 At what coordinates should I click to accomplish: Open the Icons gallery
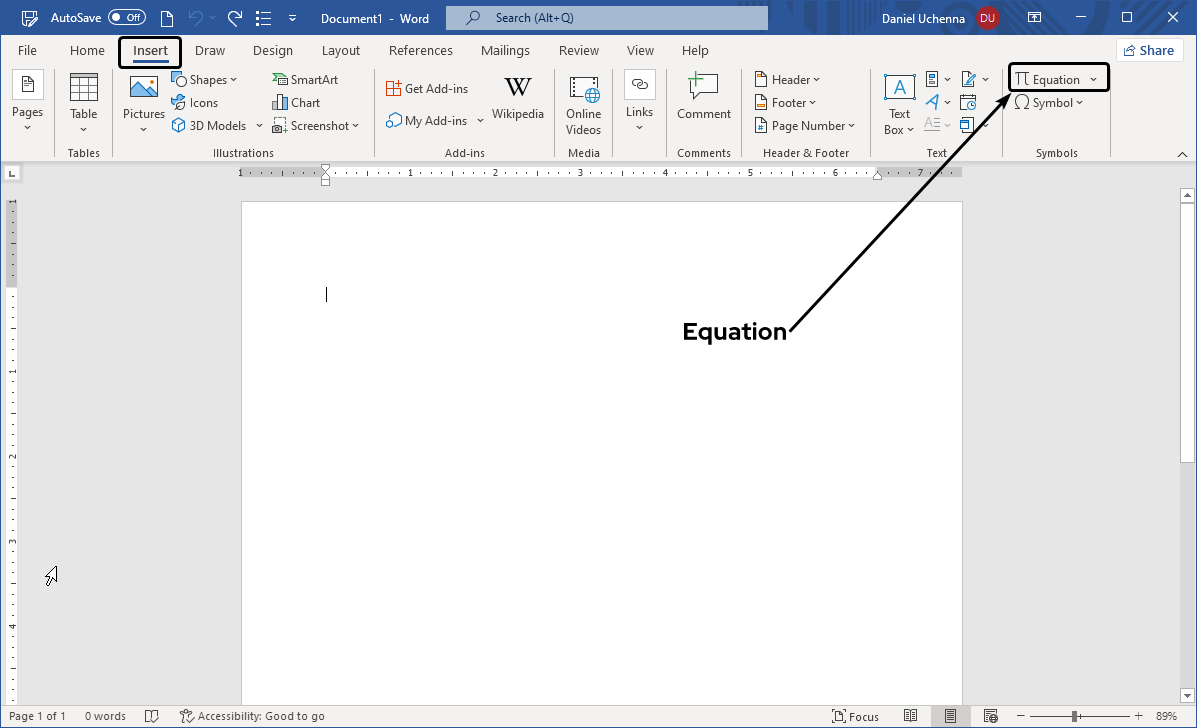[196, 102]
